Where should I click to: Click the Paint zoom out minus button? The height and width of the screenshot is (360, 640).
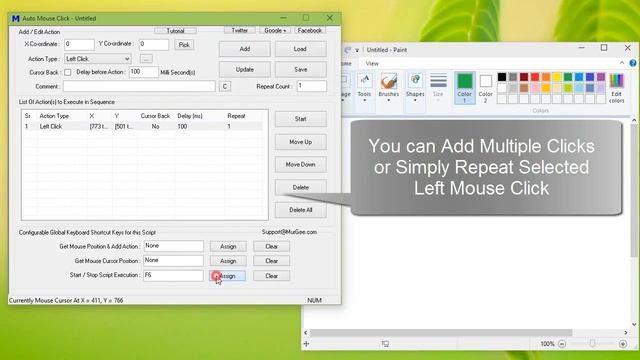(562, 344)
